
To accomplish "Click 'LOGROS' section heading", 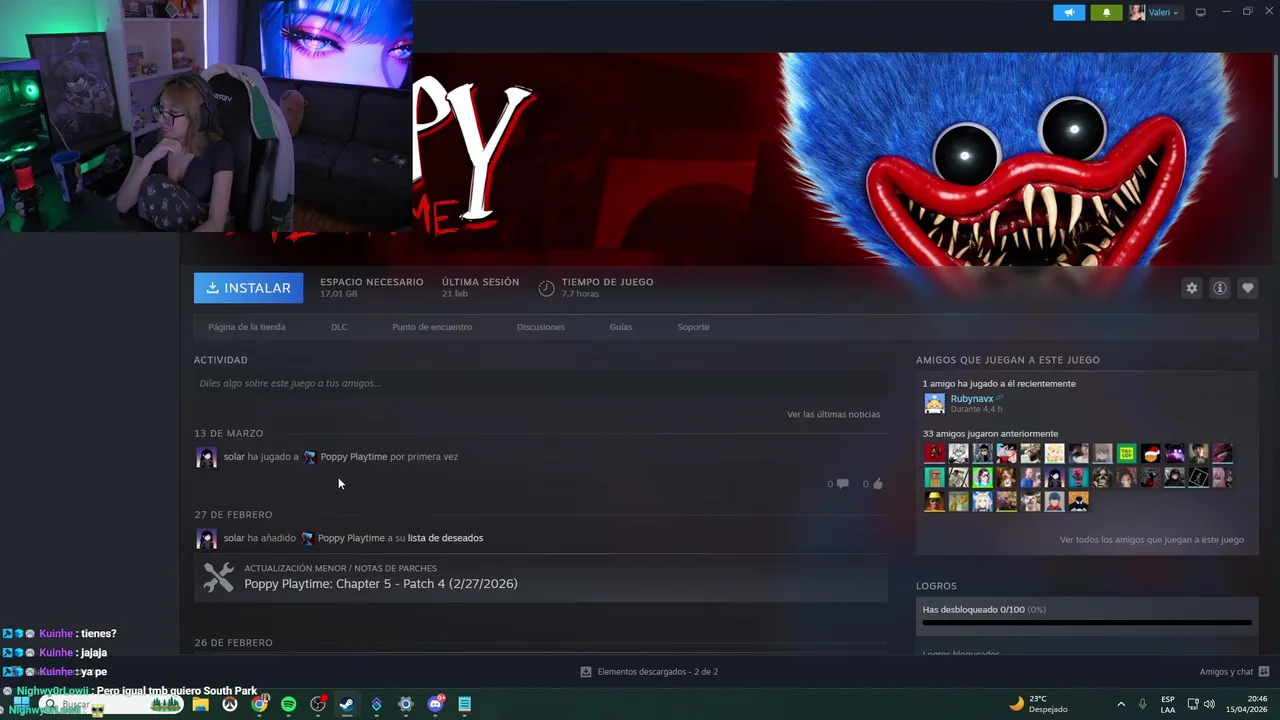I will (937, 586).
